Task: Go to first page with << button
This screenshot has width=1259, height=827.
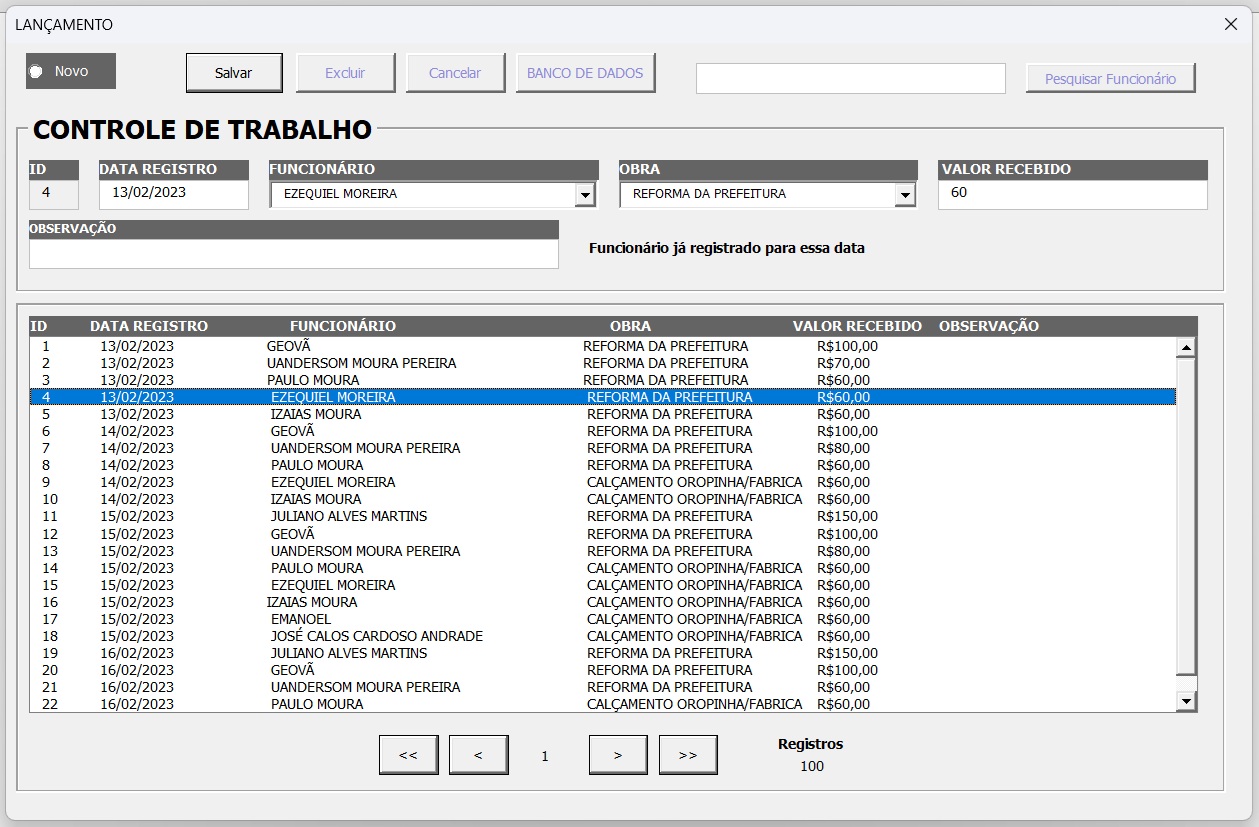Action: (408, 755)
